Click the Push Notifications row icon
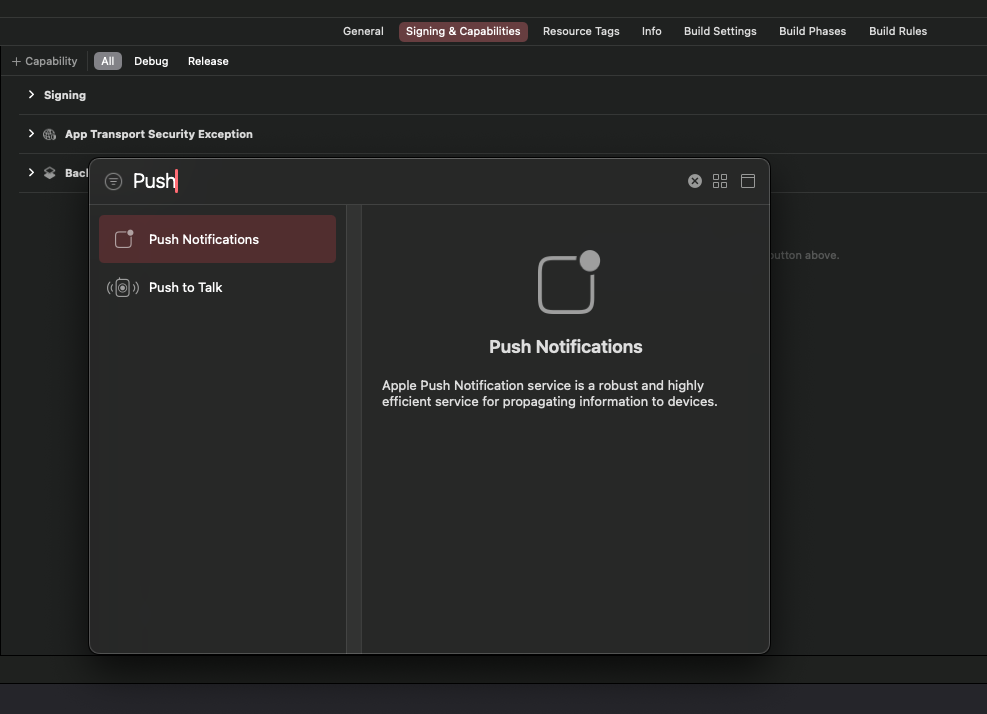987x714 pixels. 124,239
